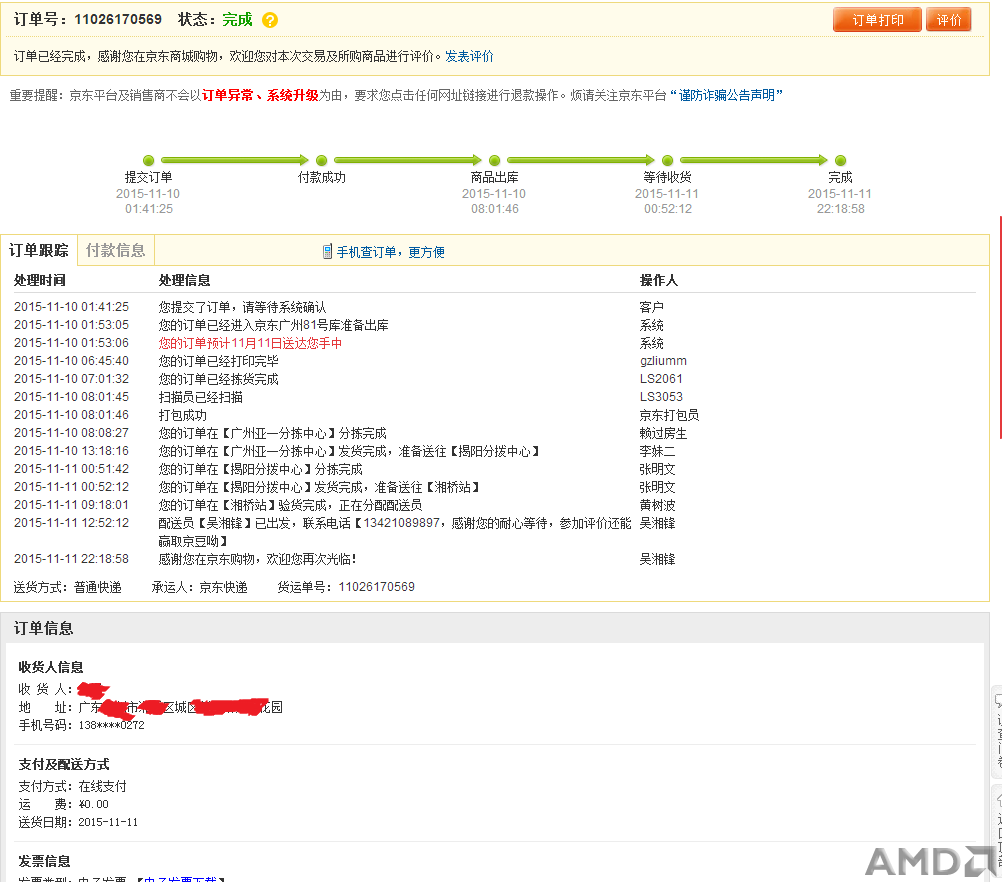Click the 订单打印 button
Viewport: 1002px width, 882px height.
point(877,20)
